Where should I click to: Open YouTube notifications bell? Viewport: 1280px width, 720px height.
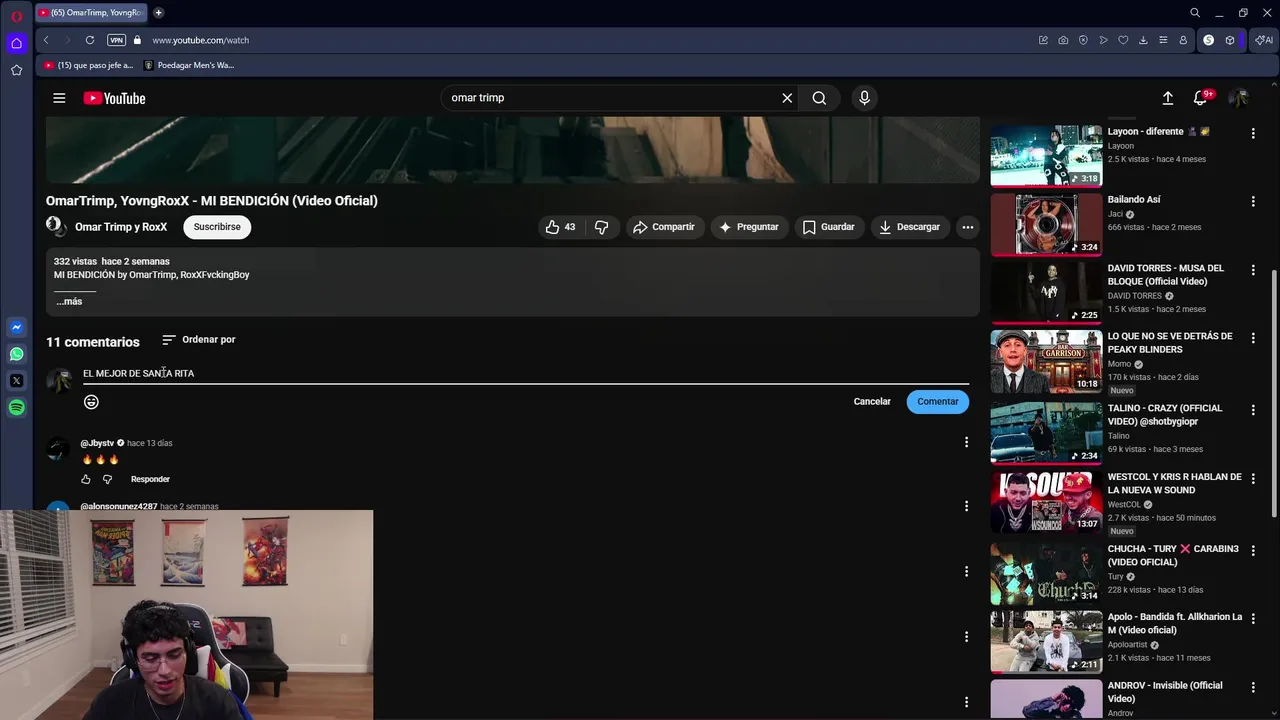click(x=1201, y=98)
